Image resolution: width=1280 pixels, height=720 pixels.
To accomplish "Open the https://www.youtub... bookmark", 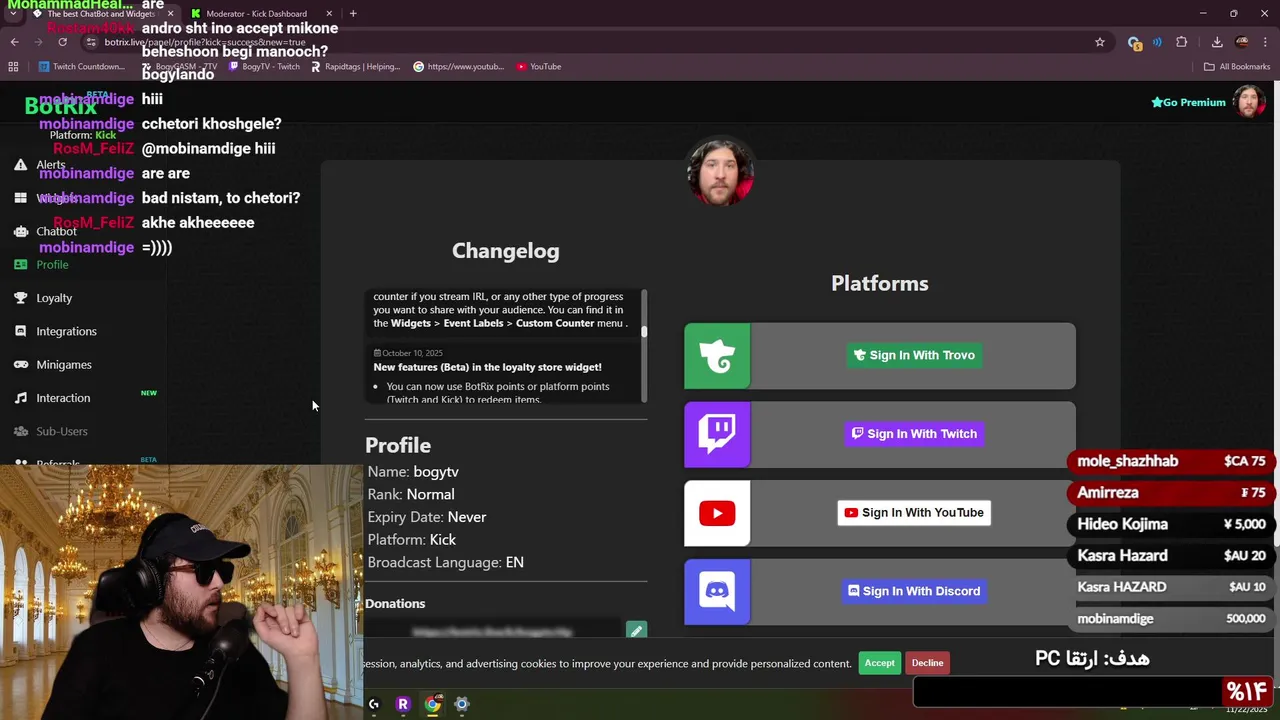I will 459,67.
